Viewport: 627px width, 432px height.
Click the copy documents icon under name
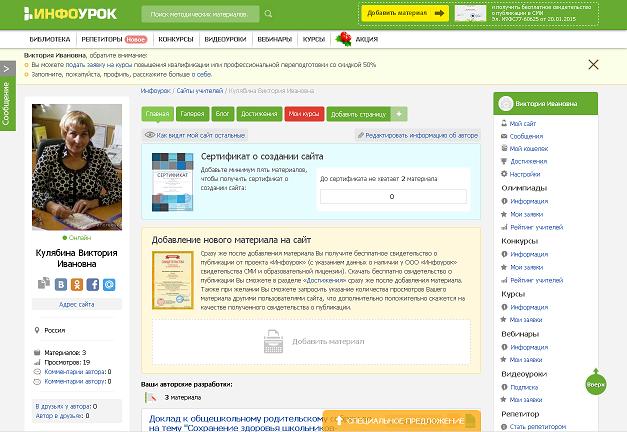pyautogui.click(x=44, y=283)
